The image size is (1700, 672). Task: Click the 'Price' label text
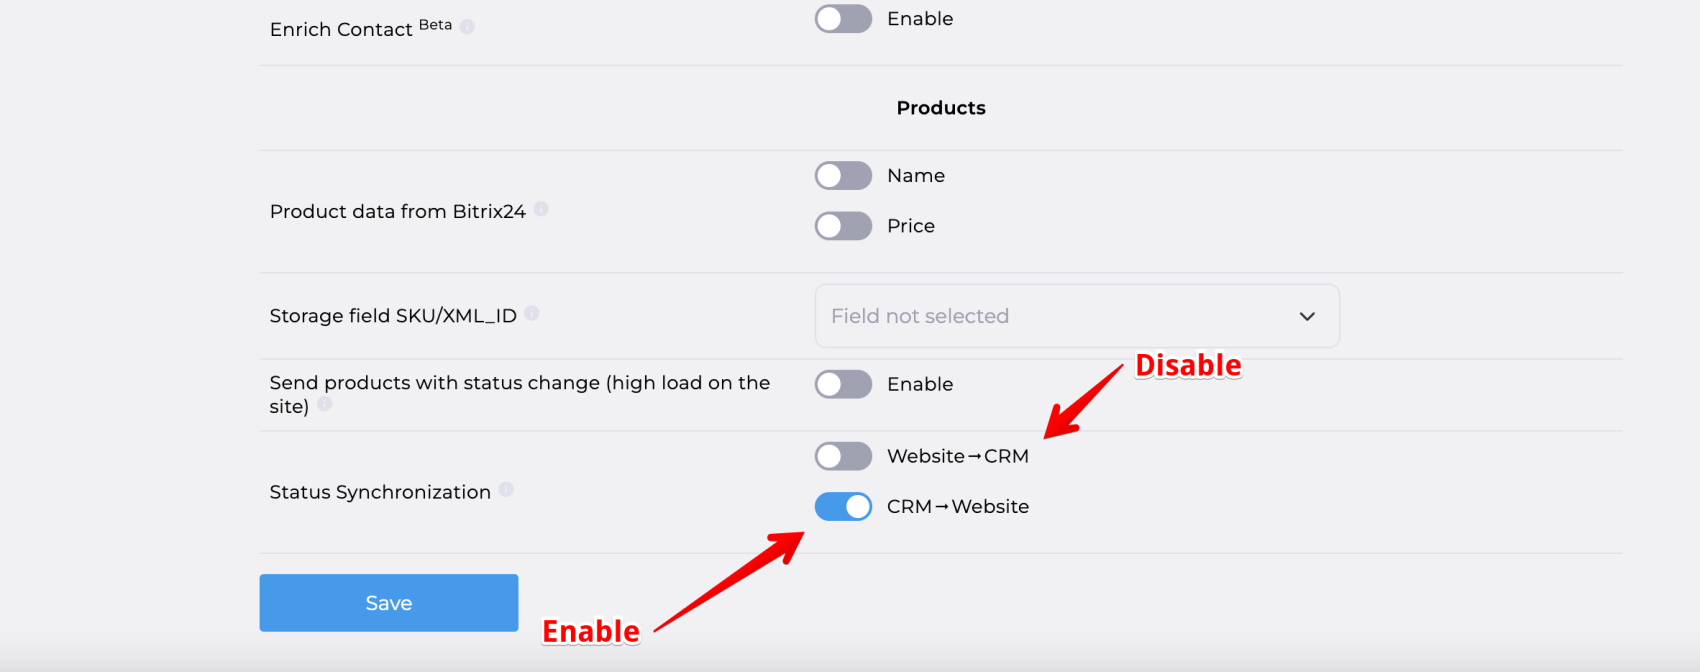pyautogui.click(x=911, y=226)
